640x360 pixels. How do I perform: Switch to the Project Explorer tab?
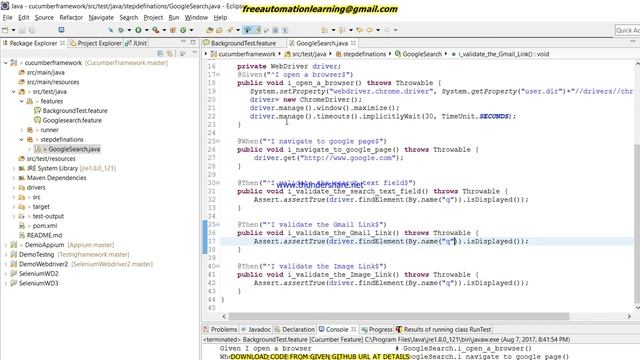(96, 43)
